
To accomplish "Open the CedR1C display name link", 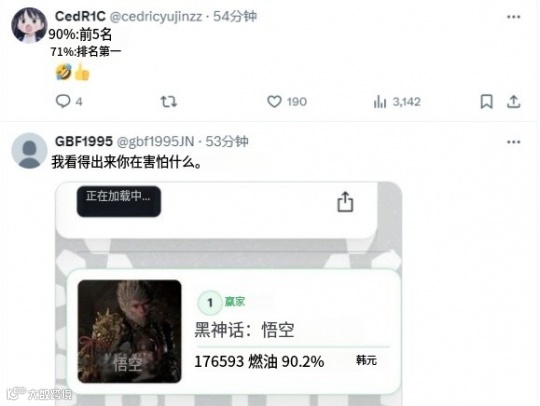I will (x=80, y=16).
